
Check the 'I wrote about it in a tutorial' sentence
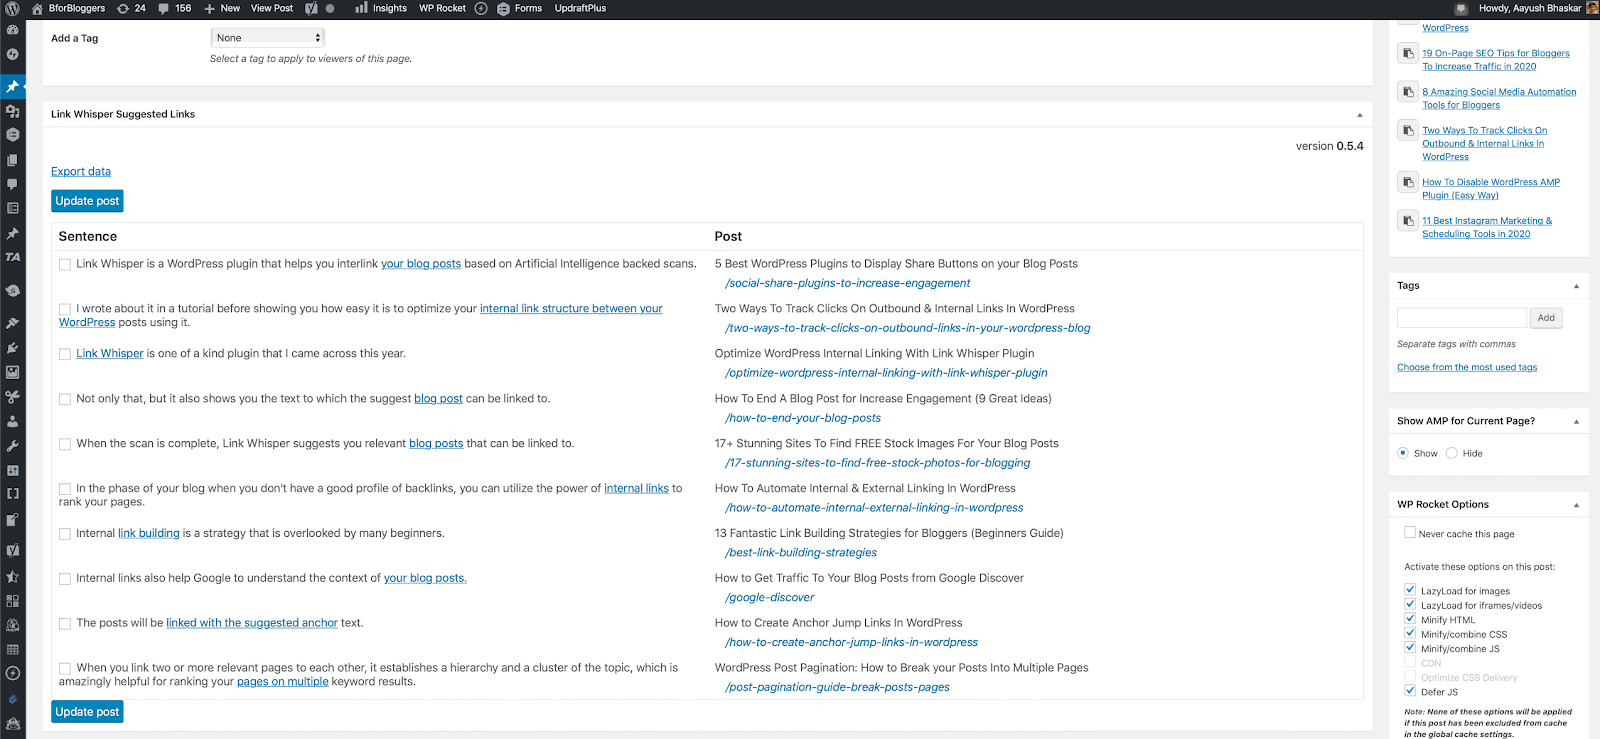(65, 310)
